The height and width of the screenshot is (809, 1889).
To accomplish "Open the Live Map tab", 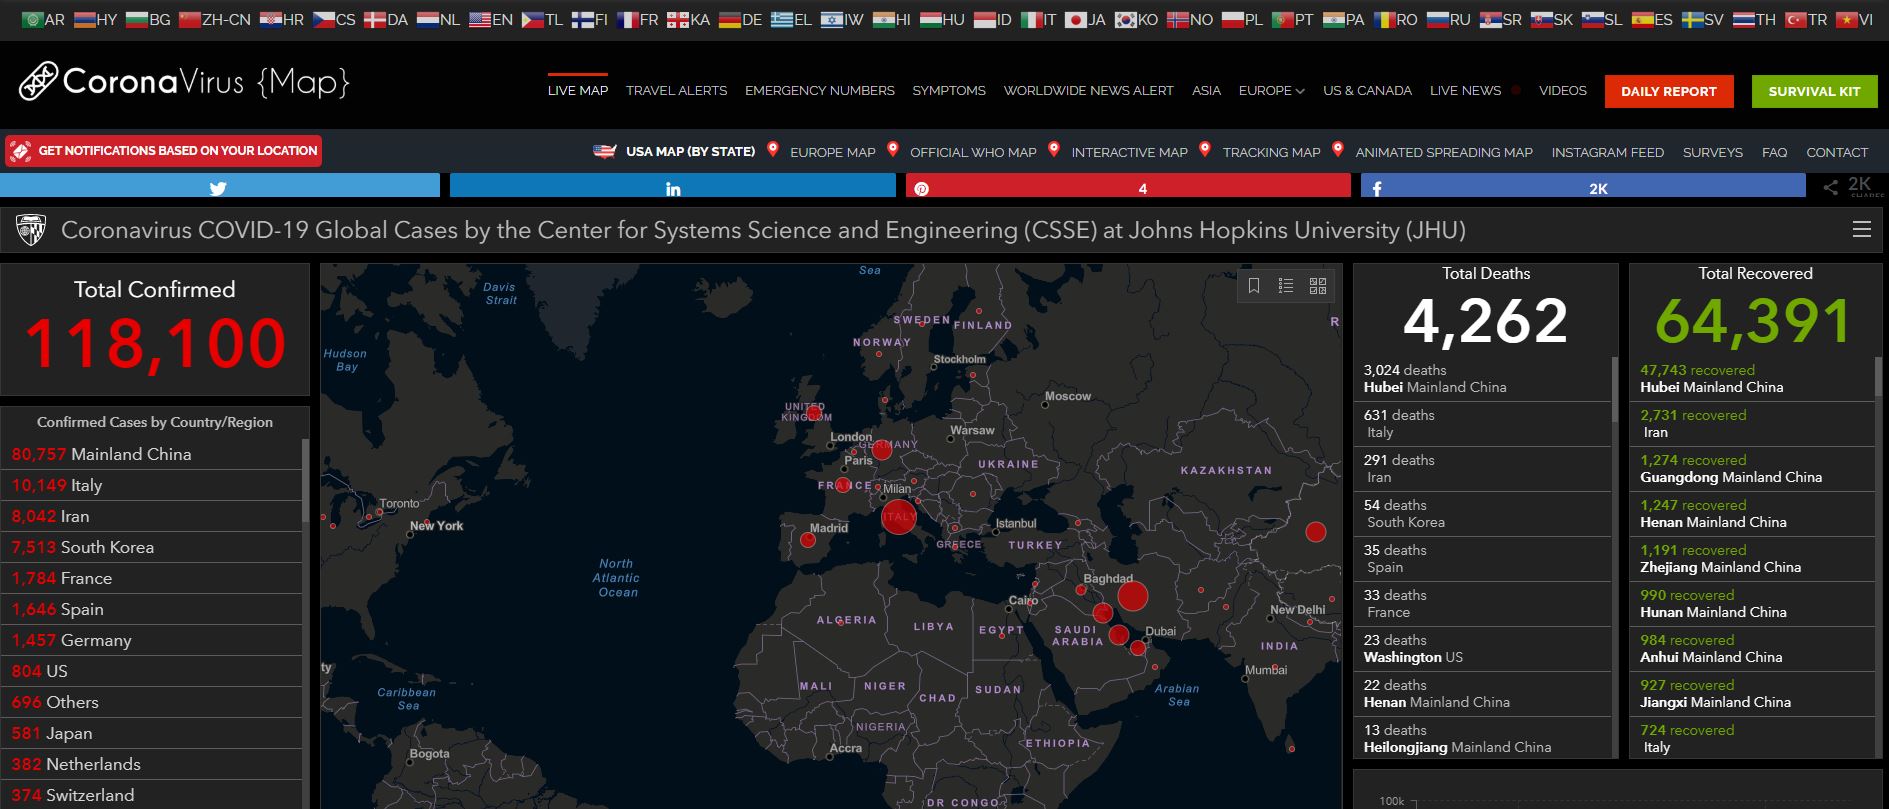I will coord(578,91).
